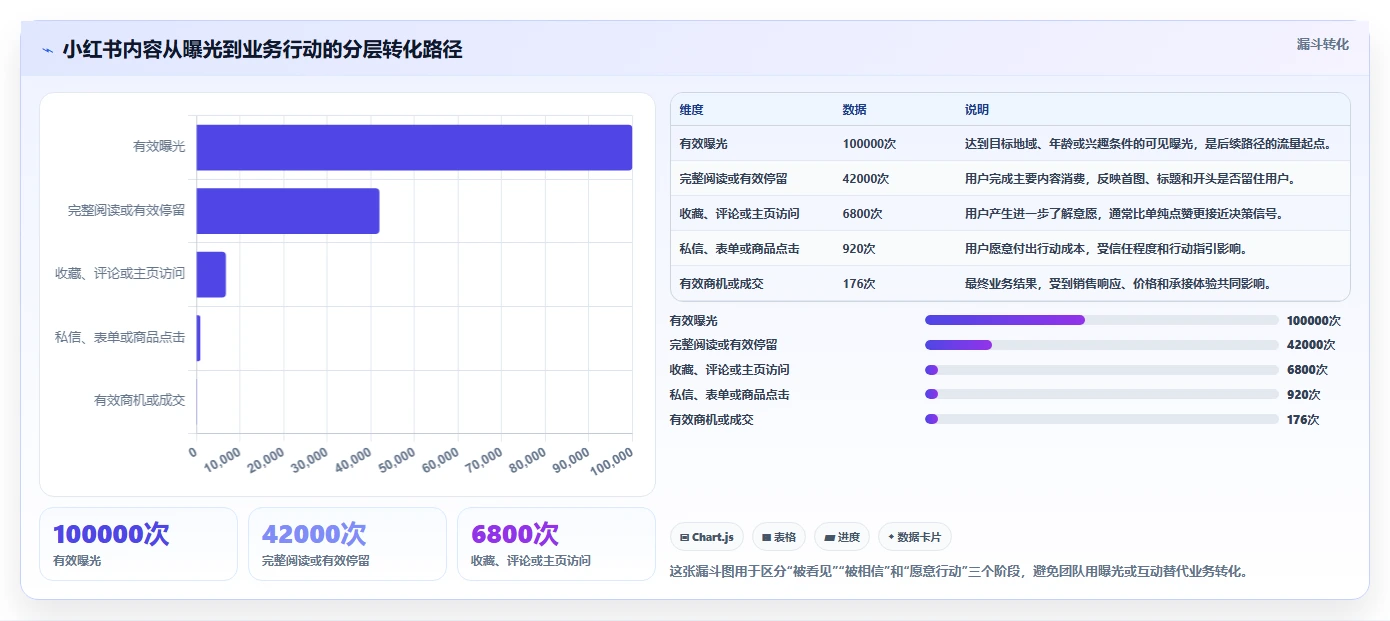Click the 有效曝光 label on the chart axis
This screenshot has height=621, width=1390.
[x=159, y=147]
